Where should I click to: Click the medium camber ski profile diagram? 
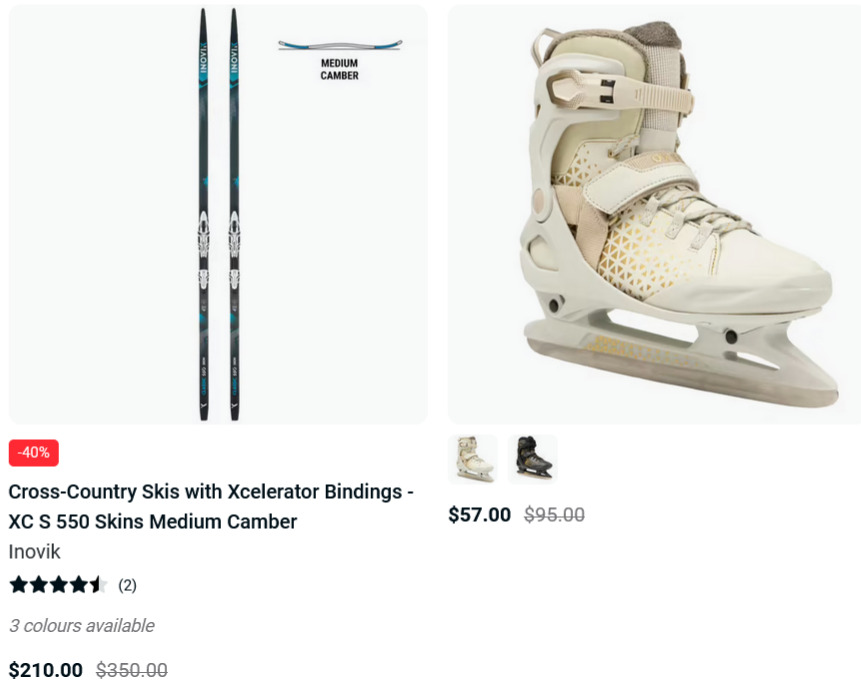[x=340, y=44]
